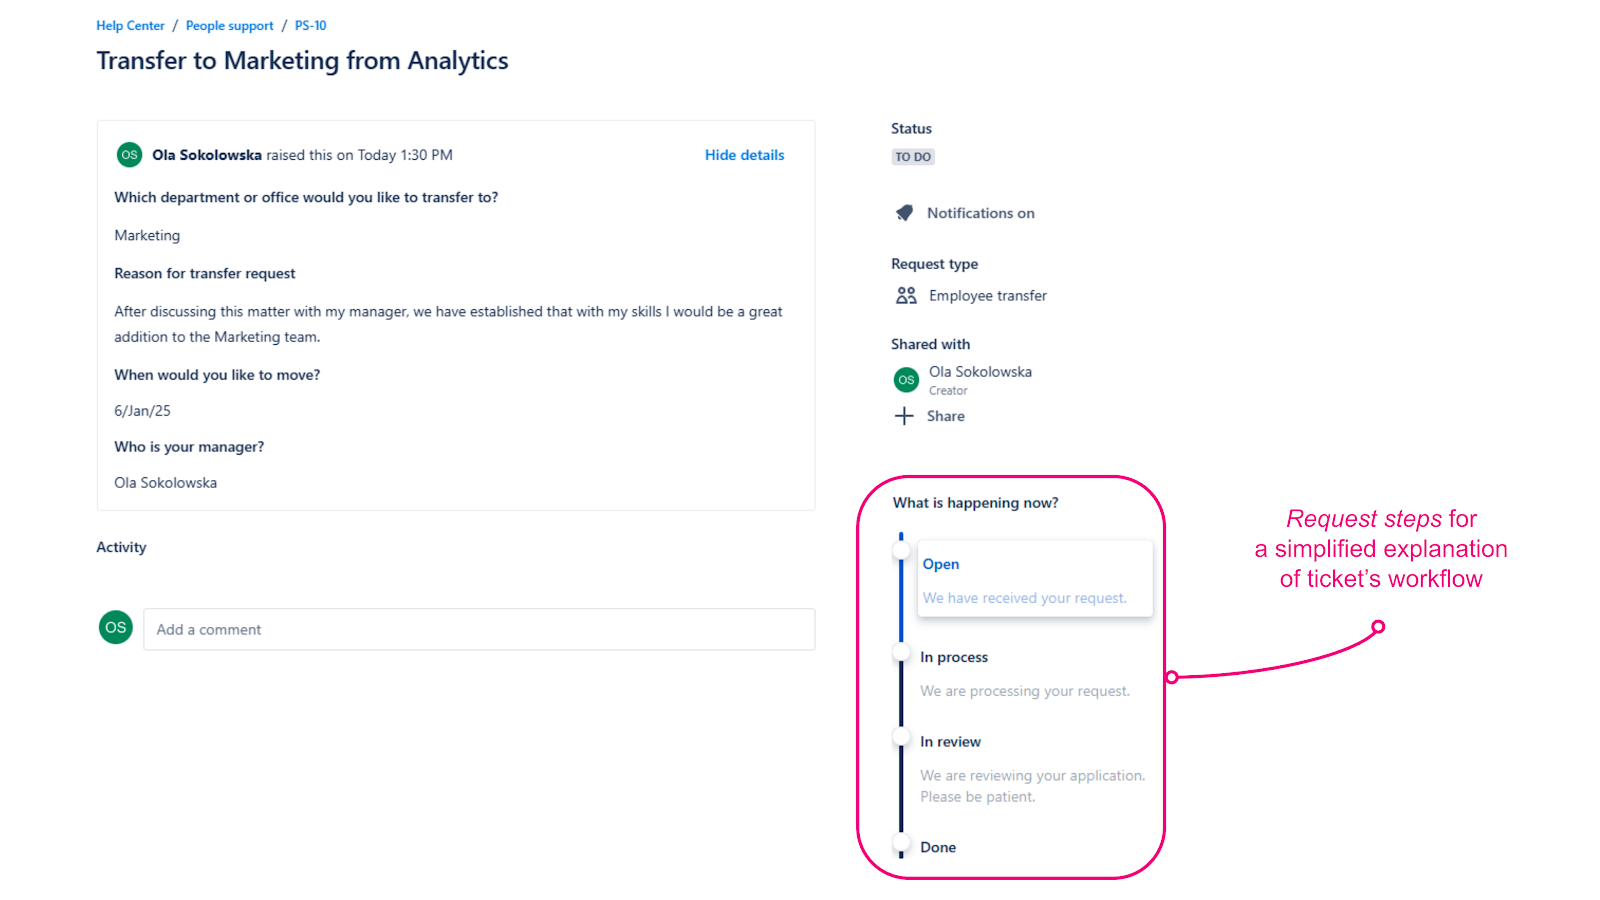Click Ola Sokolowska's avatar next to the comment box
Image resolution: width=1600 pixels, height=900 pixels.
(x=115, y=627)
